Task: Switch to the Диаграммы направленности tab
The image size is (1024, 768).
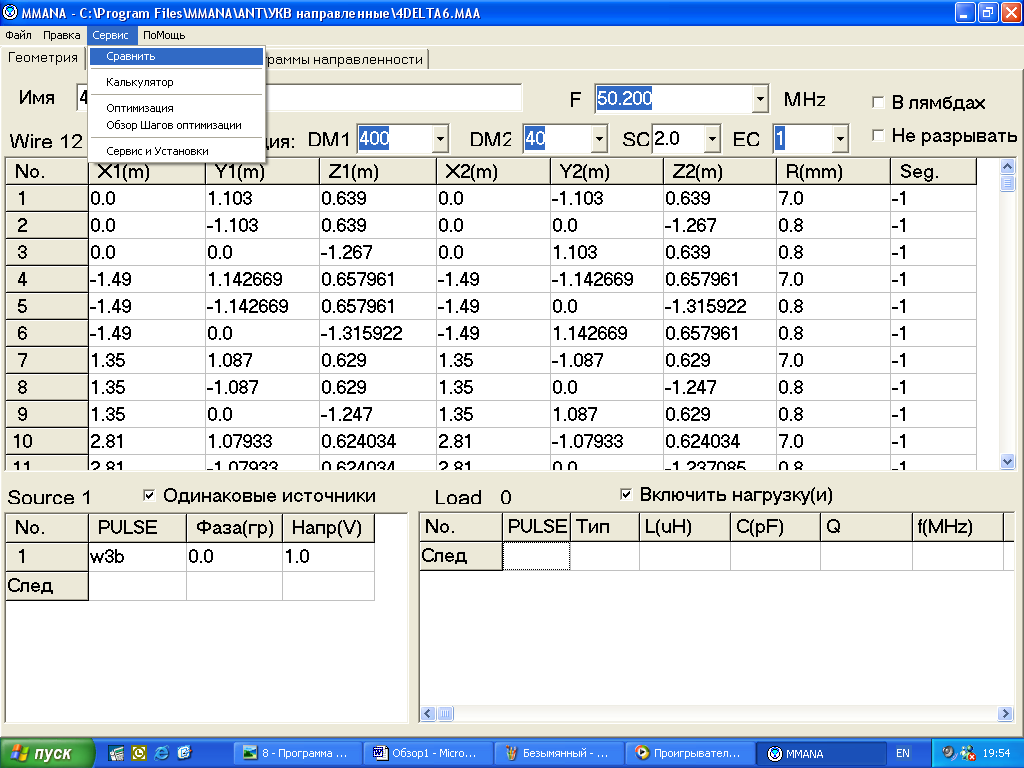Action: 346,59
